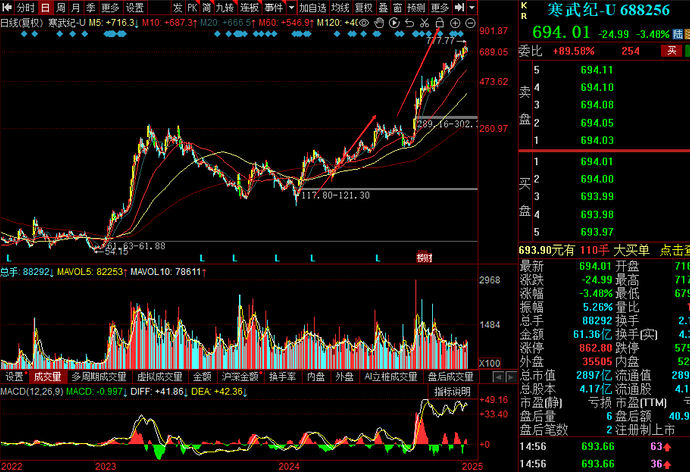Screen dimensions: 690x472
Task: Zoom in the chart with plus icon
Action: pos(454,22)
